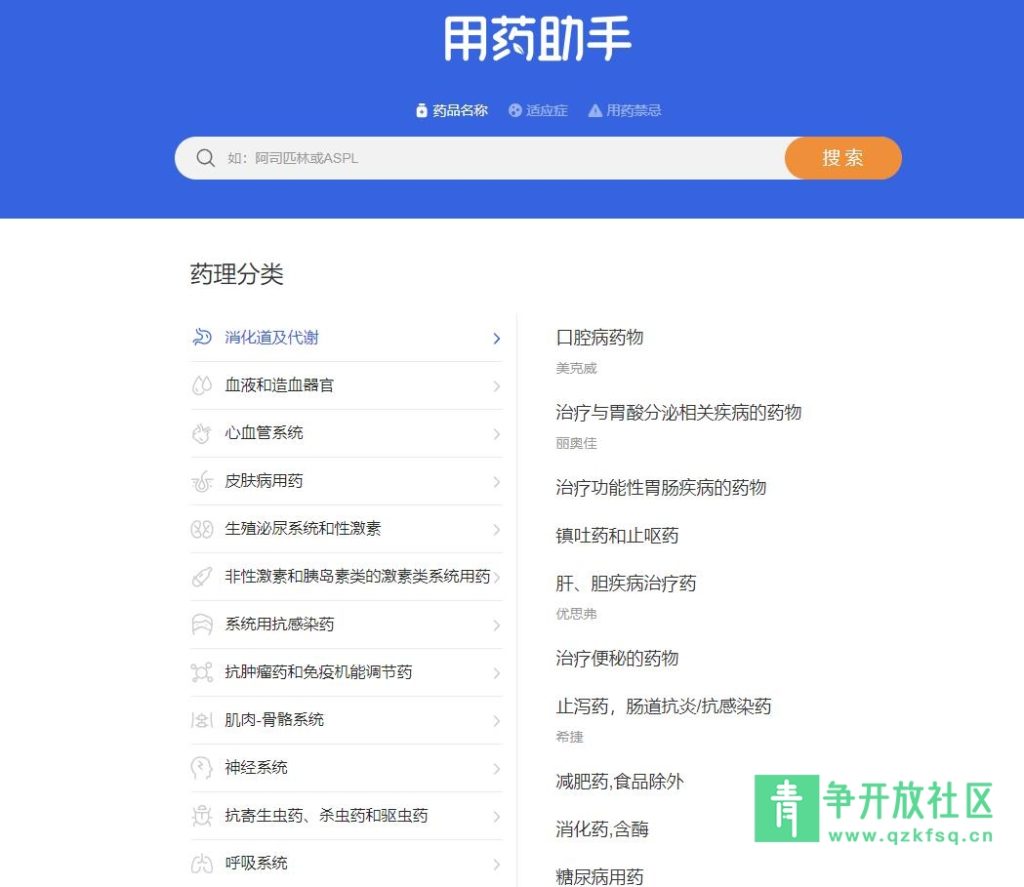Open 肝、胆疾病治疗药 link

click(626, 583)
